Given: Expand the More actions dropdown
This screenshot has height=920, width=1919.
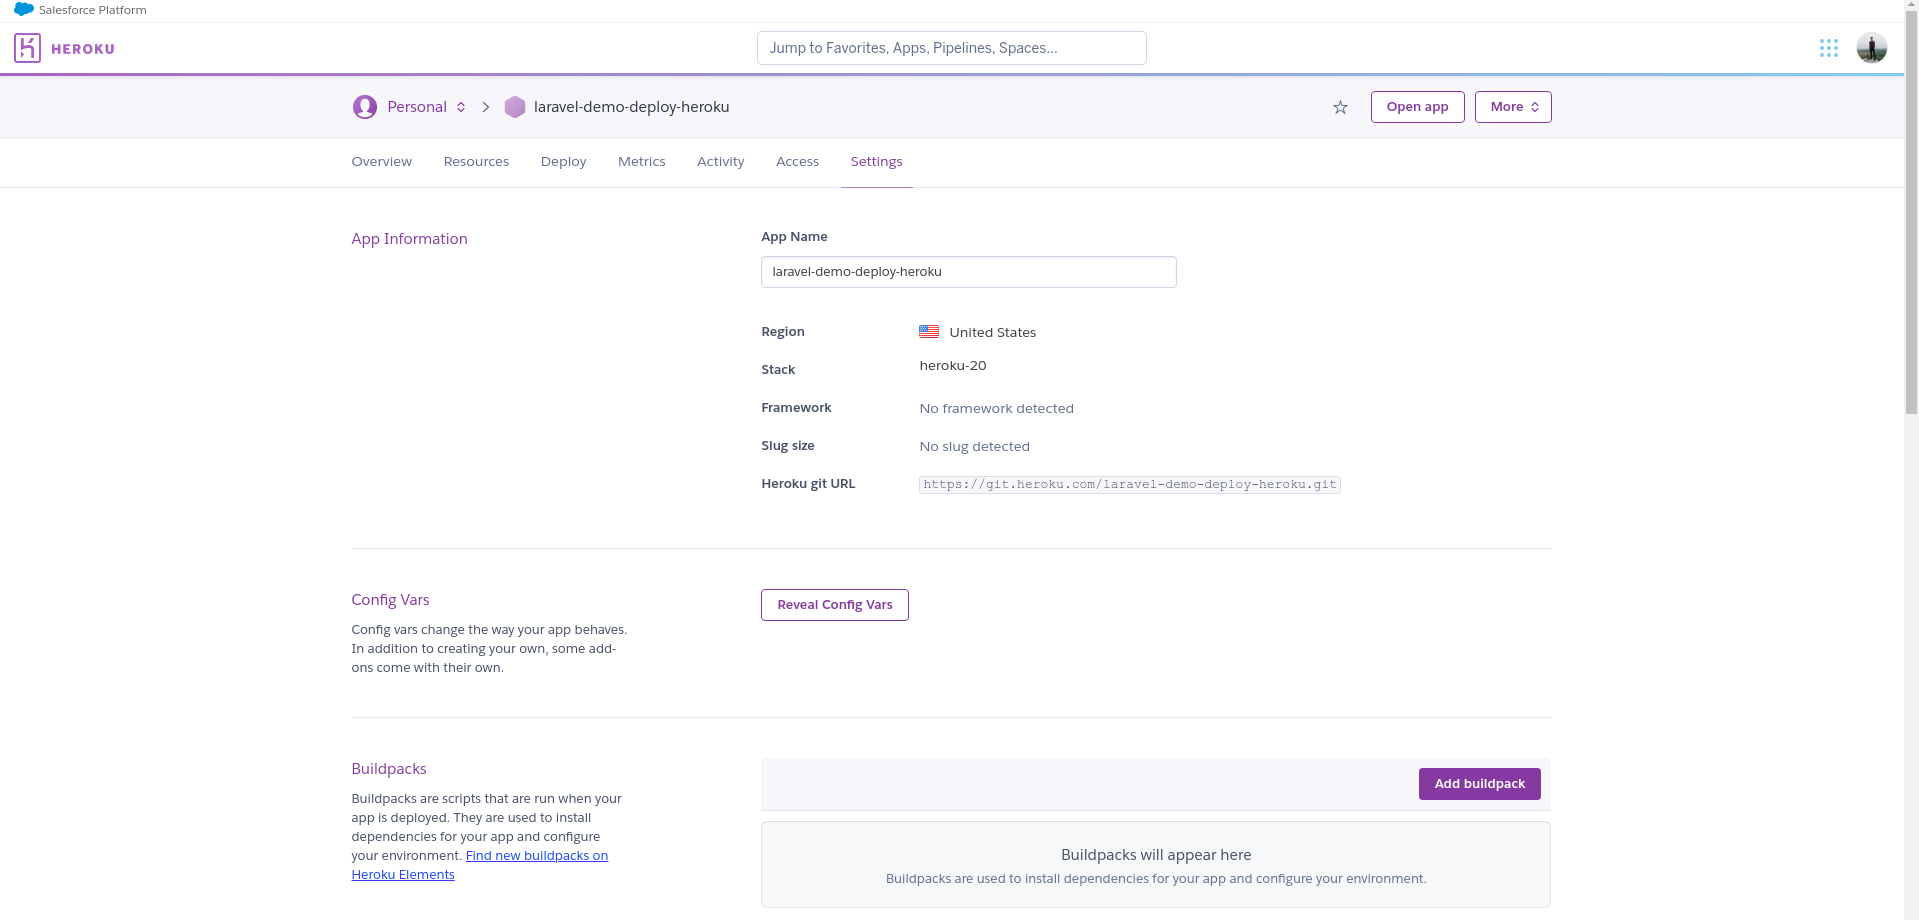Looking at the screenshot, I should [1512, 106].
